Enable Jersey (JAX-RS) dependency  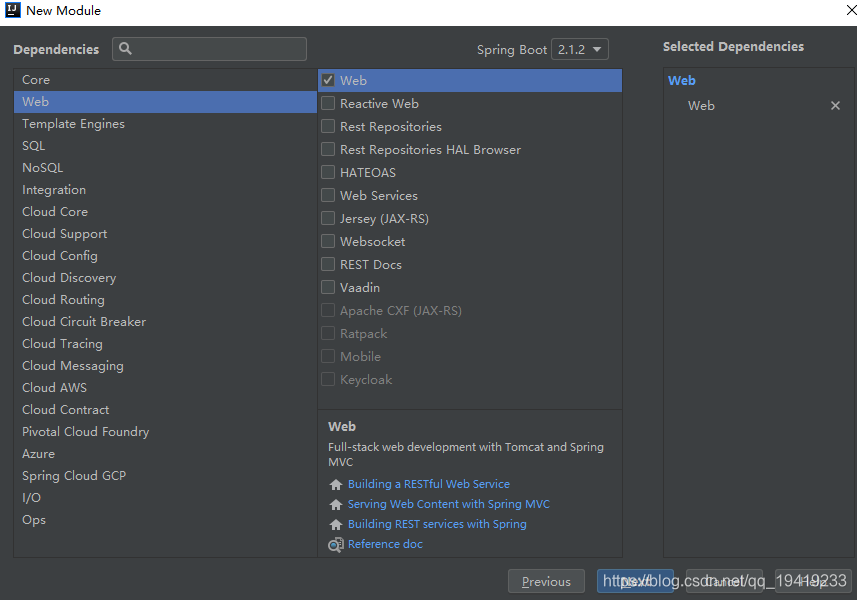328,218
